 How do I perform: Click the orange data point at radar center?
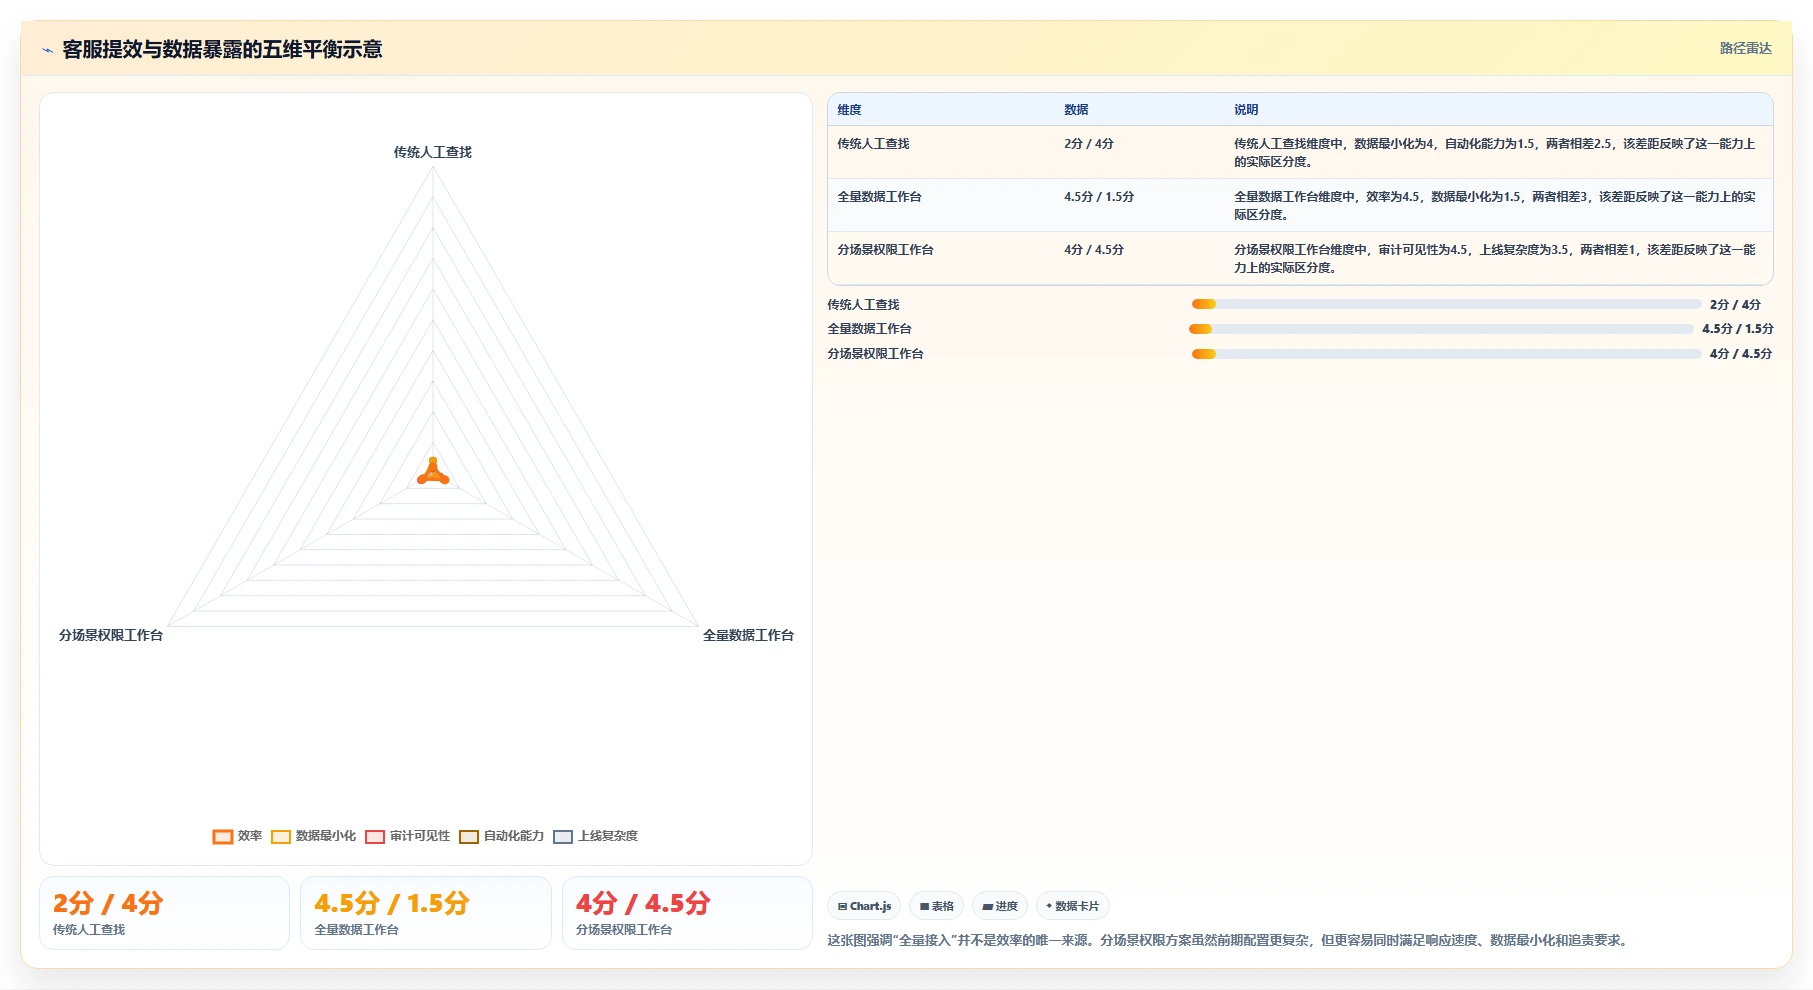(433, 472)
